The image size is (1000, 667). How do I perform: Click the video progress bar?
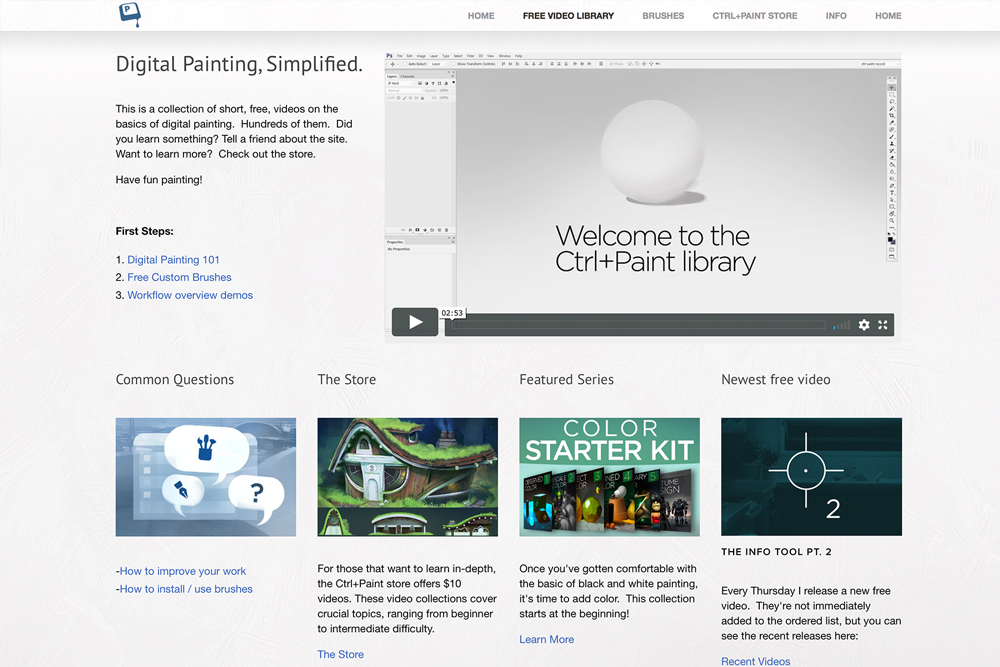point(639,325)
